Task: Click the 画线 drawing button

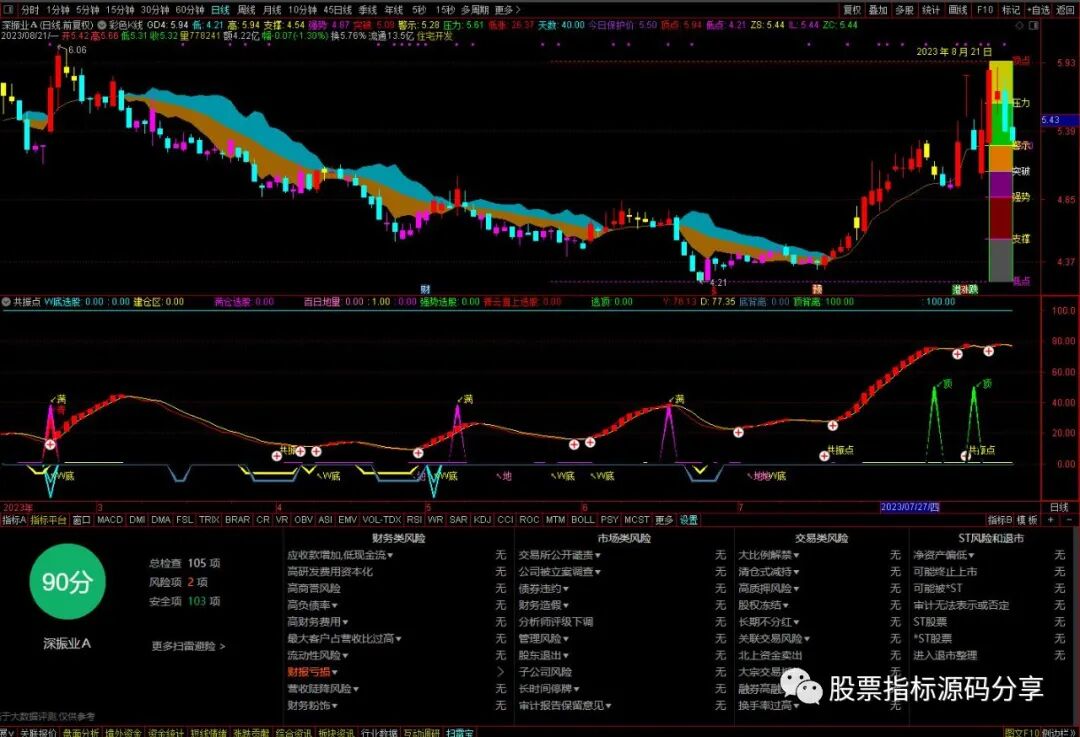Action: (958, 10)
